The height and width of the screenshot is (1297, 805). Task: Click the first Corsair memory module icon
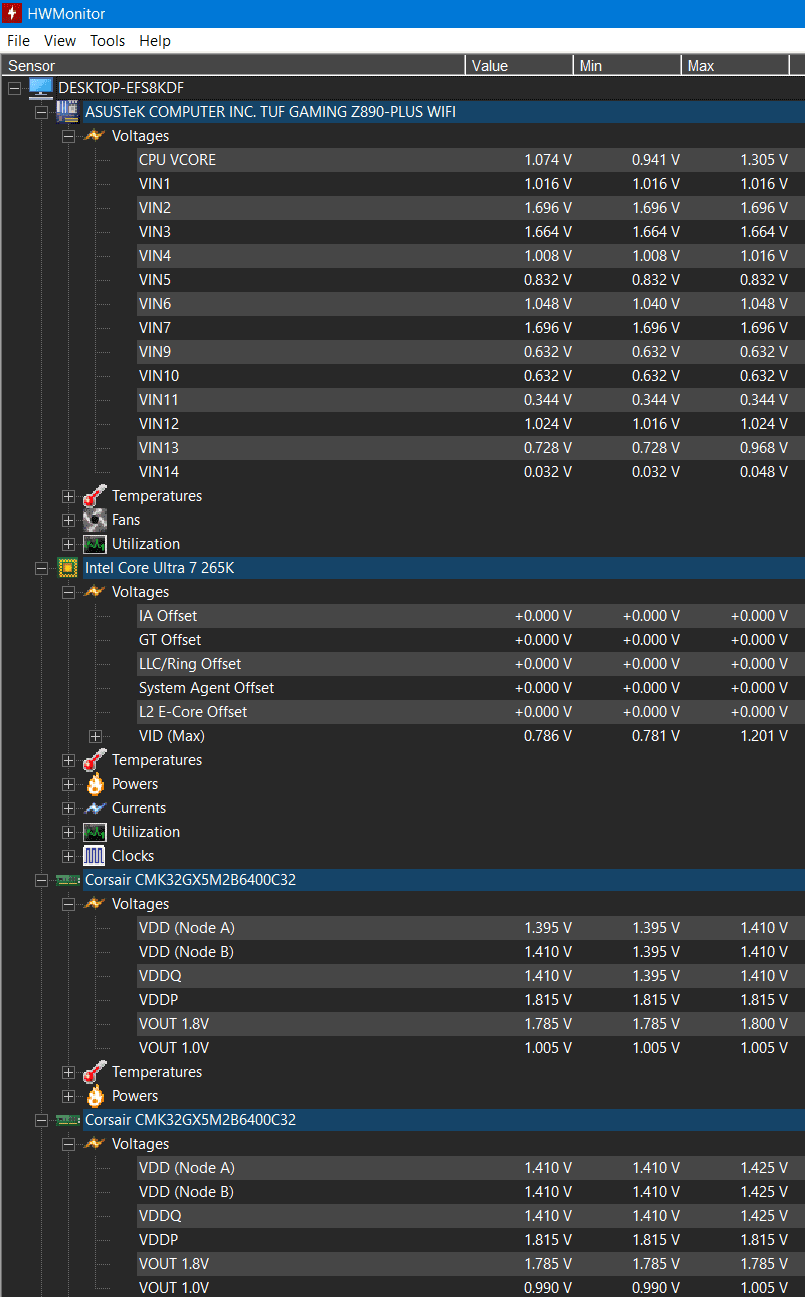(68, 880)
